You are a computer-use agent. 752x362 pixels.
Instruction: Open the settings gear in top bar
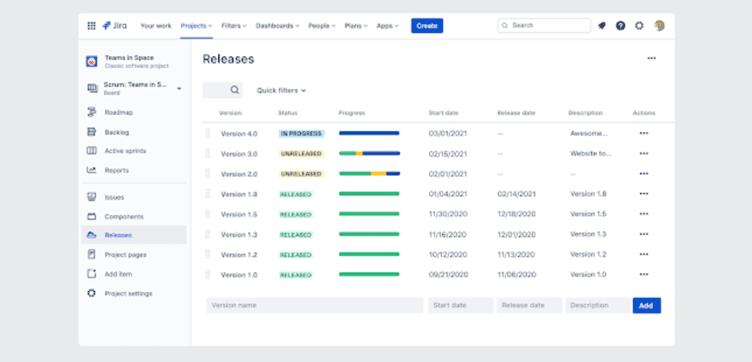(x=639, y=26)
